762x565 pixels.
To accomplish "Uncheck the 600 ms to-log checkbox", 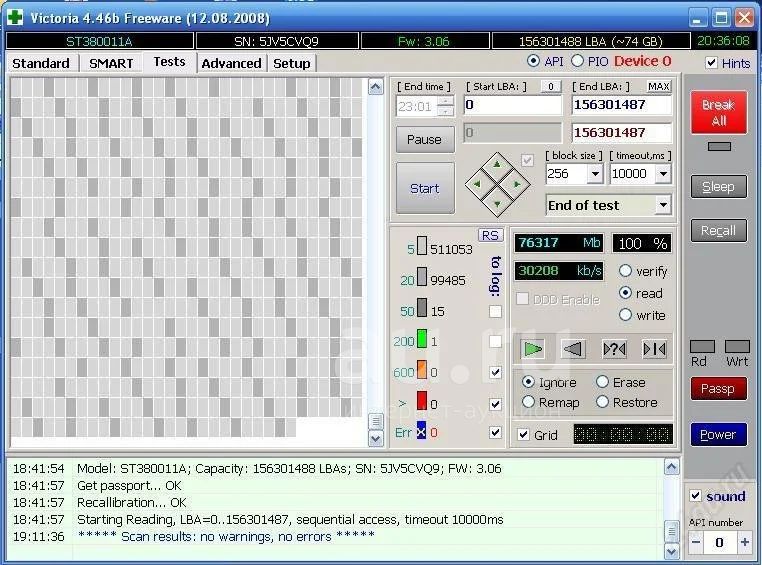I will click(495, 373).
